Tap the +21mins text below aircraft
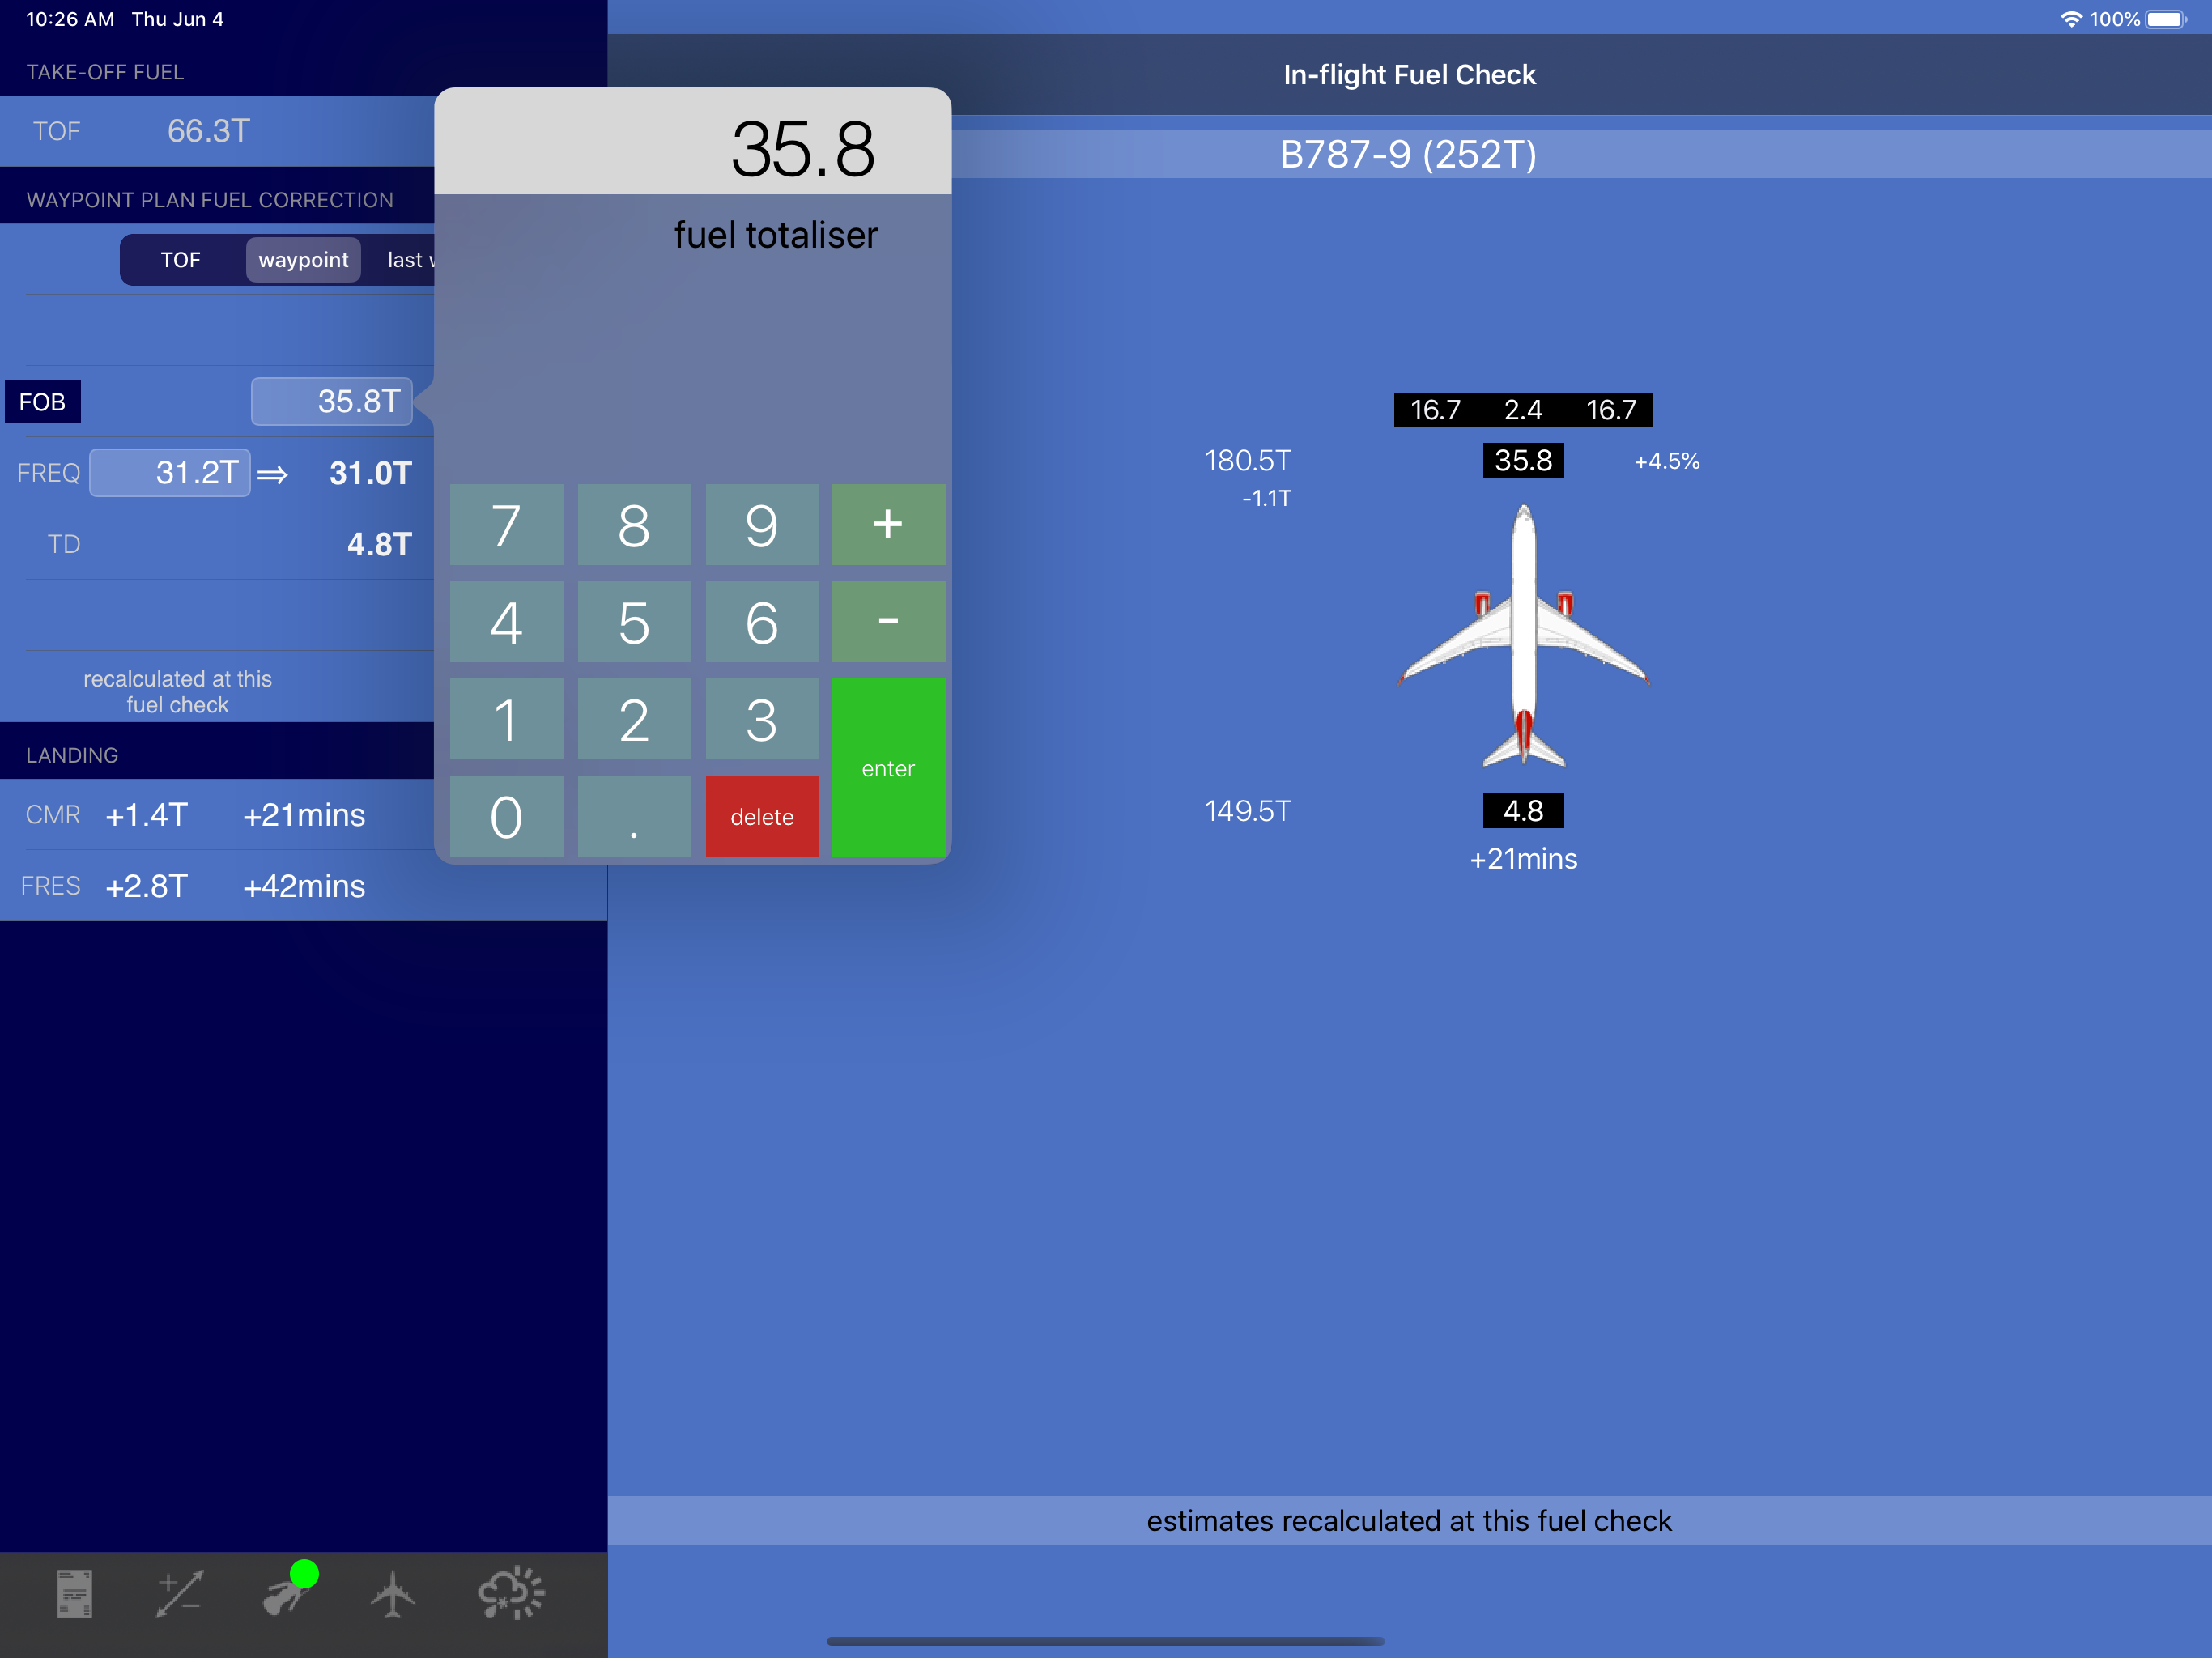The image size is (2212, 1658). tap(1523, 859)
